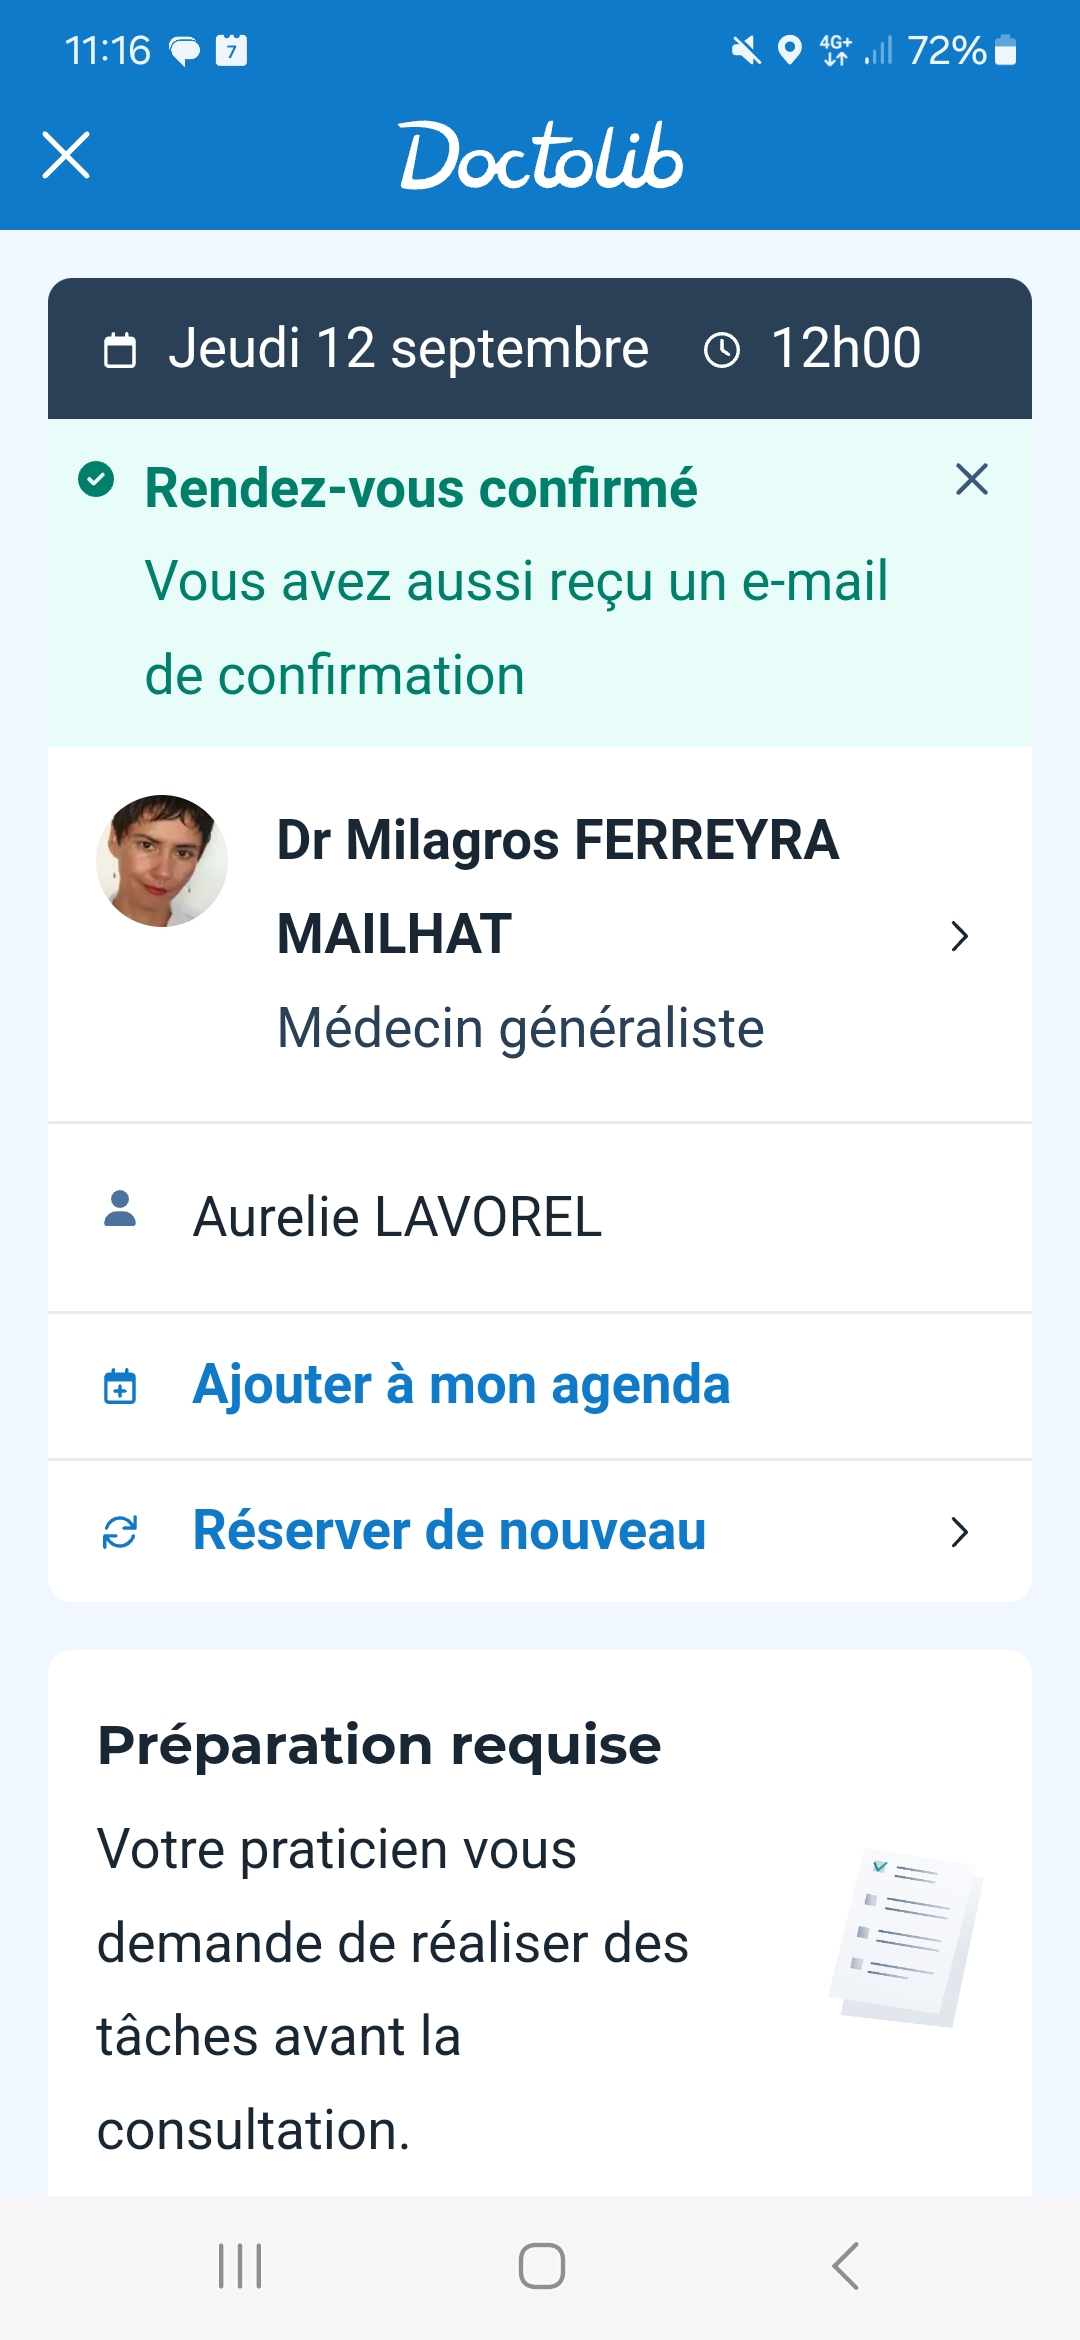Image resolution: width=1080 pixels, height=2340 pixels.
Task: Expand doctor details using the chevron arrow
Action: pyautogui.click(x=959, y=936)
